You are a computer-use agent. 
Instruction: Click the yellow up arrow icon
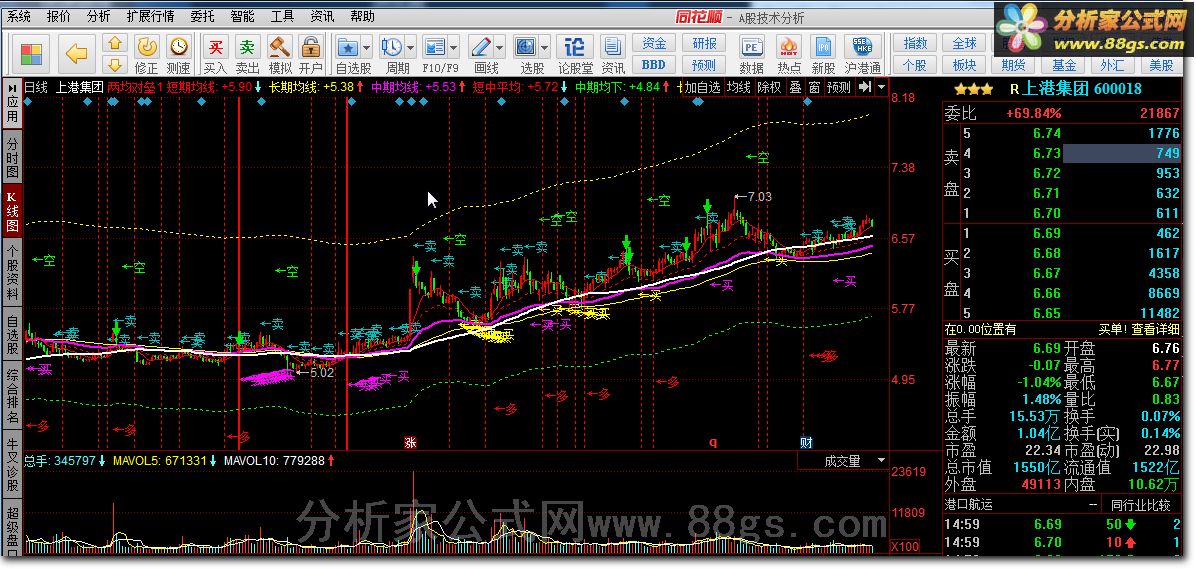[x=114, y=43]
